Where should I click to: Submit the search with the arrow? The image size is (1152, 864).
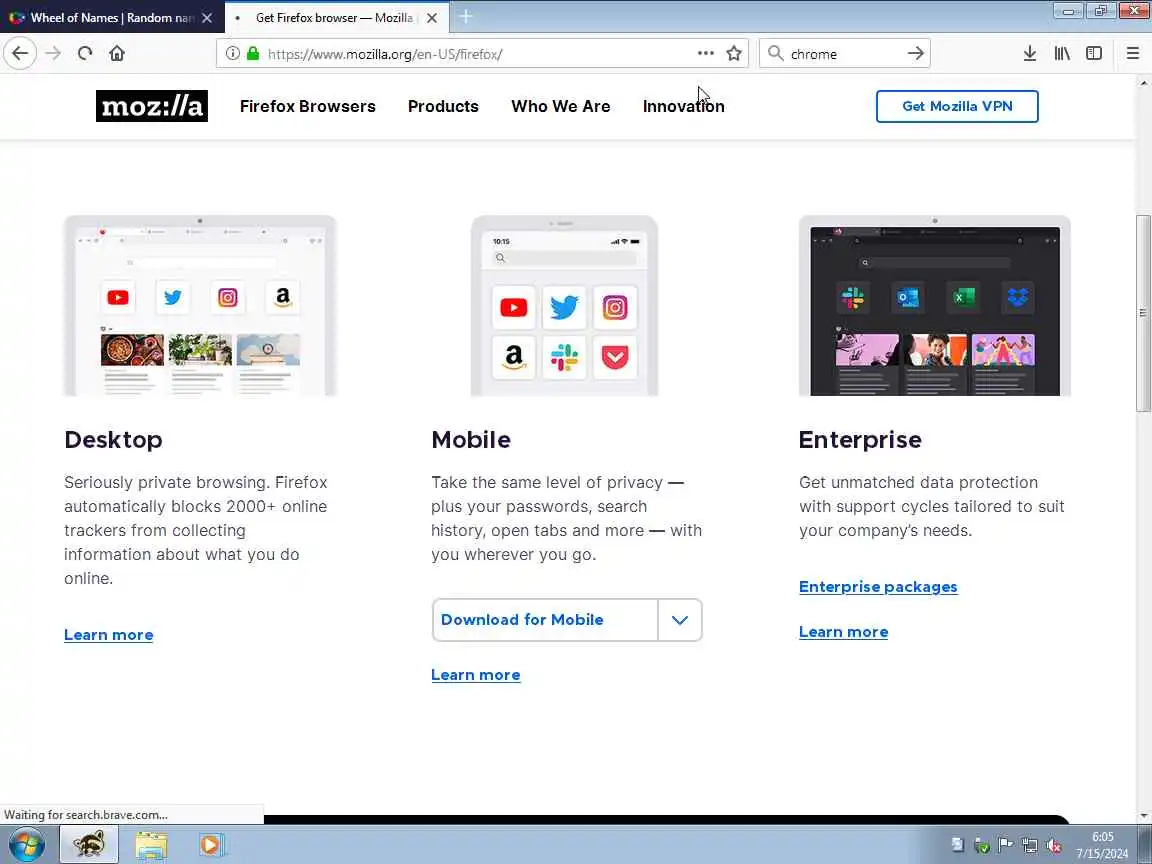915,54
